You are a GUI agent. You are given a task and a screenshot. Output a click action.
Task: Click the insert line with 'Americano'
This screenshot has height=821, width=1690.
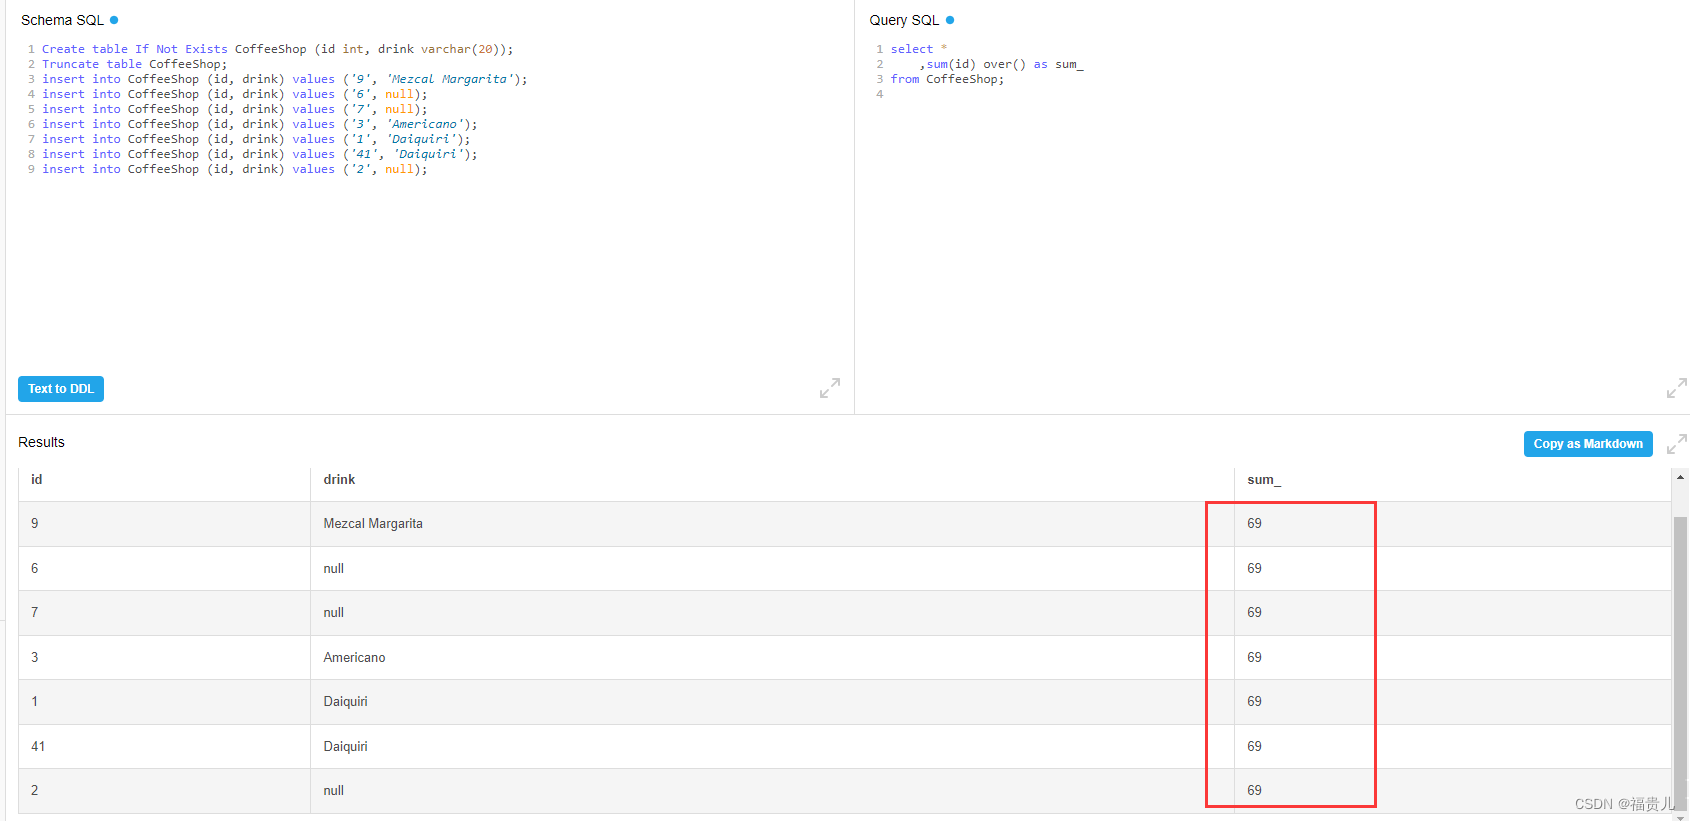pos(260,124)
